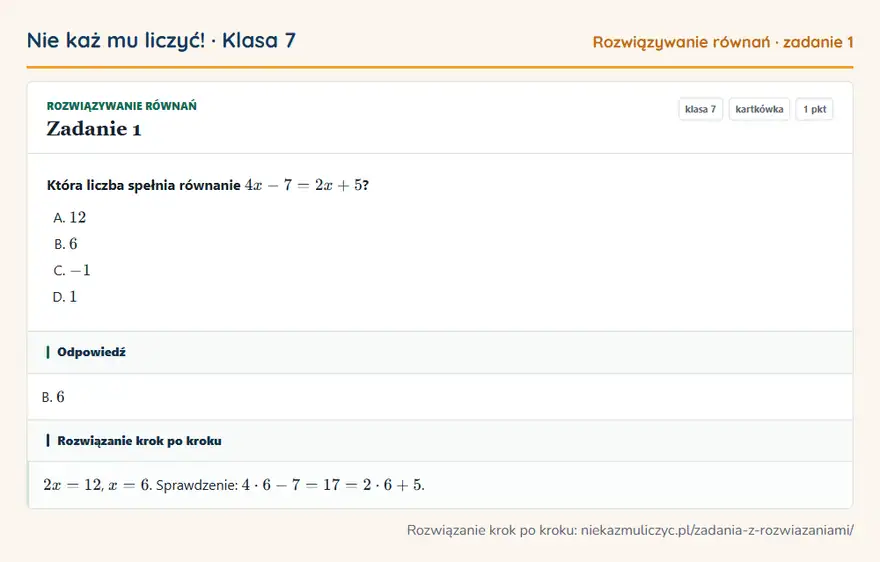Viewport: 880px width, 562px height.
Task: Click the 'klasa 7' tag
Action: [700, 109]
